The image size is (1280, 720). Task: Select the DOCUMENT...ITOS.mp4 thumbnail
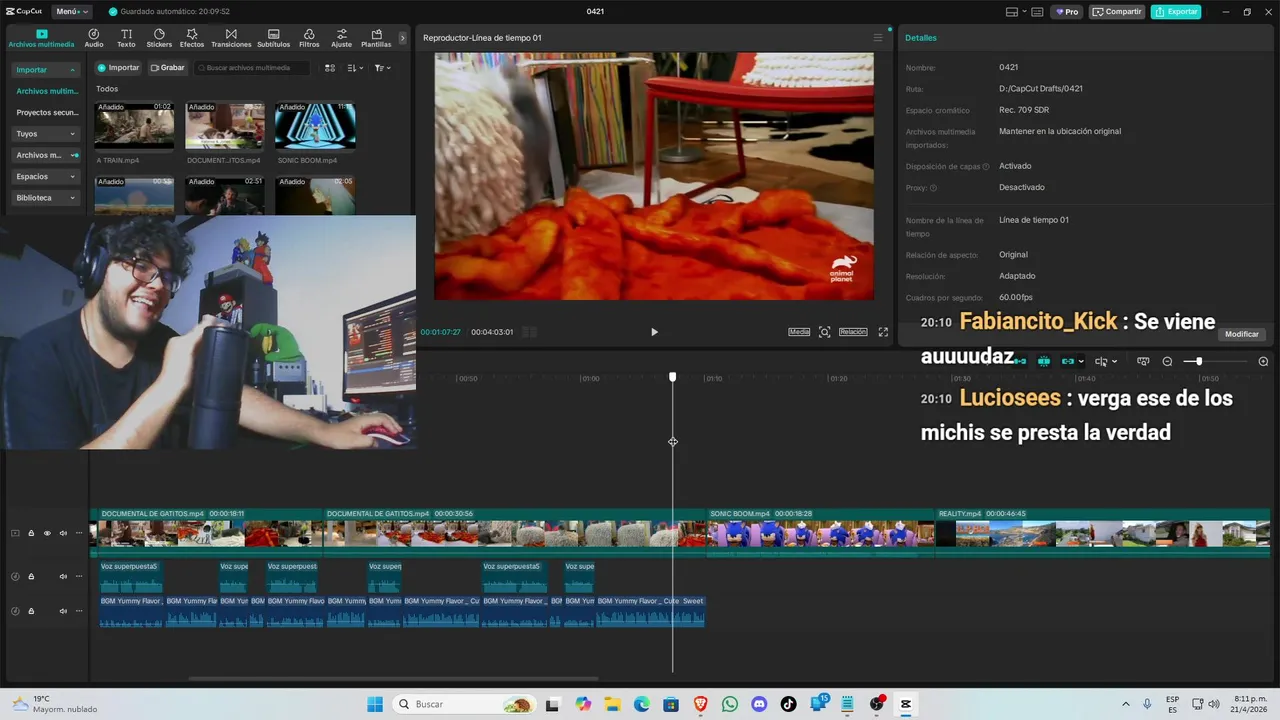click(225, 125)
